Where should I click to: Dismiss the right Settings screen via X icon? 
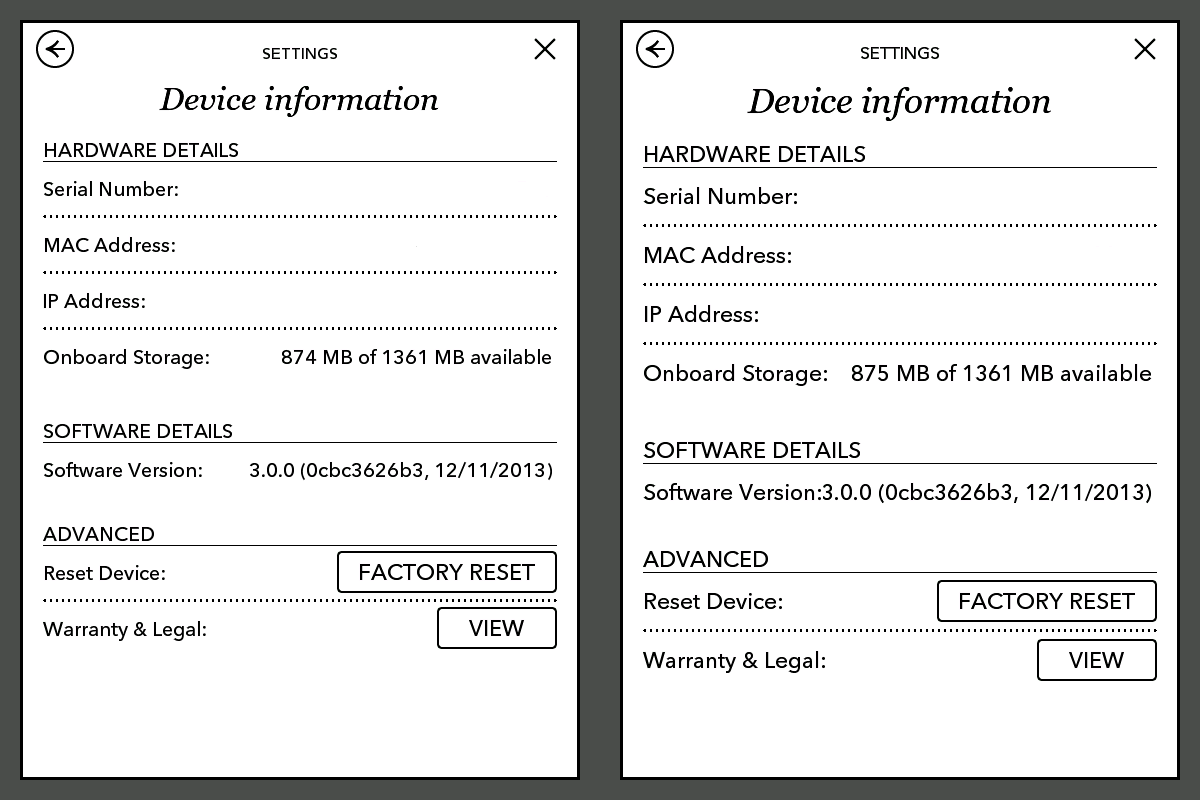click(x=1145, y=49)
